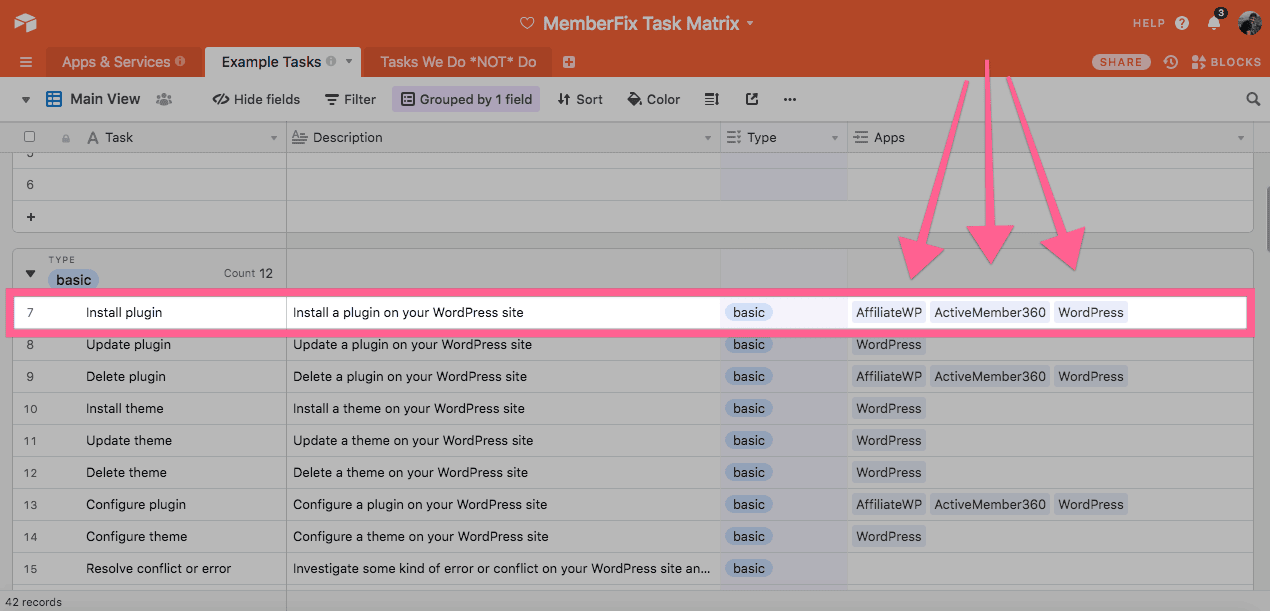This screenshot has height=611, width=1270.
Task: Open the Type column dropdown arrow
Action: click(835, 138)
